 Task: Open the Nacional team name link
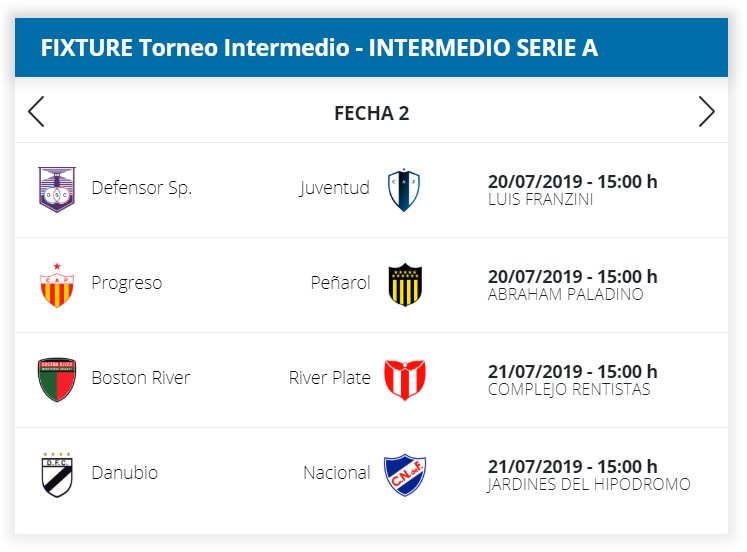coord(336,473)
